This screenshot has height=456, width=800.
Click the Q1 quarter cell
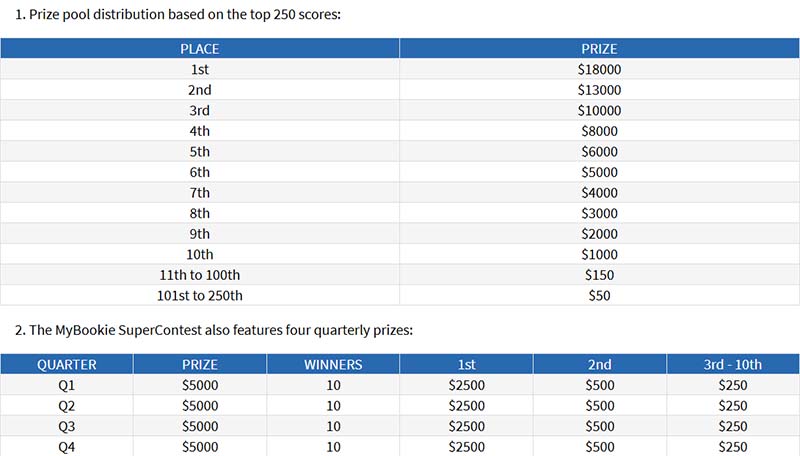click(67, 385)
